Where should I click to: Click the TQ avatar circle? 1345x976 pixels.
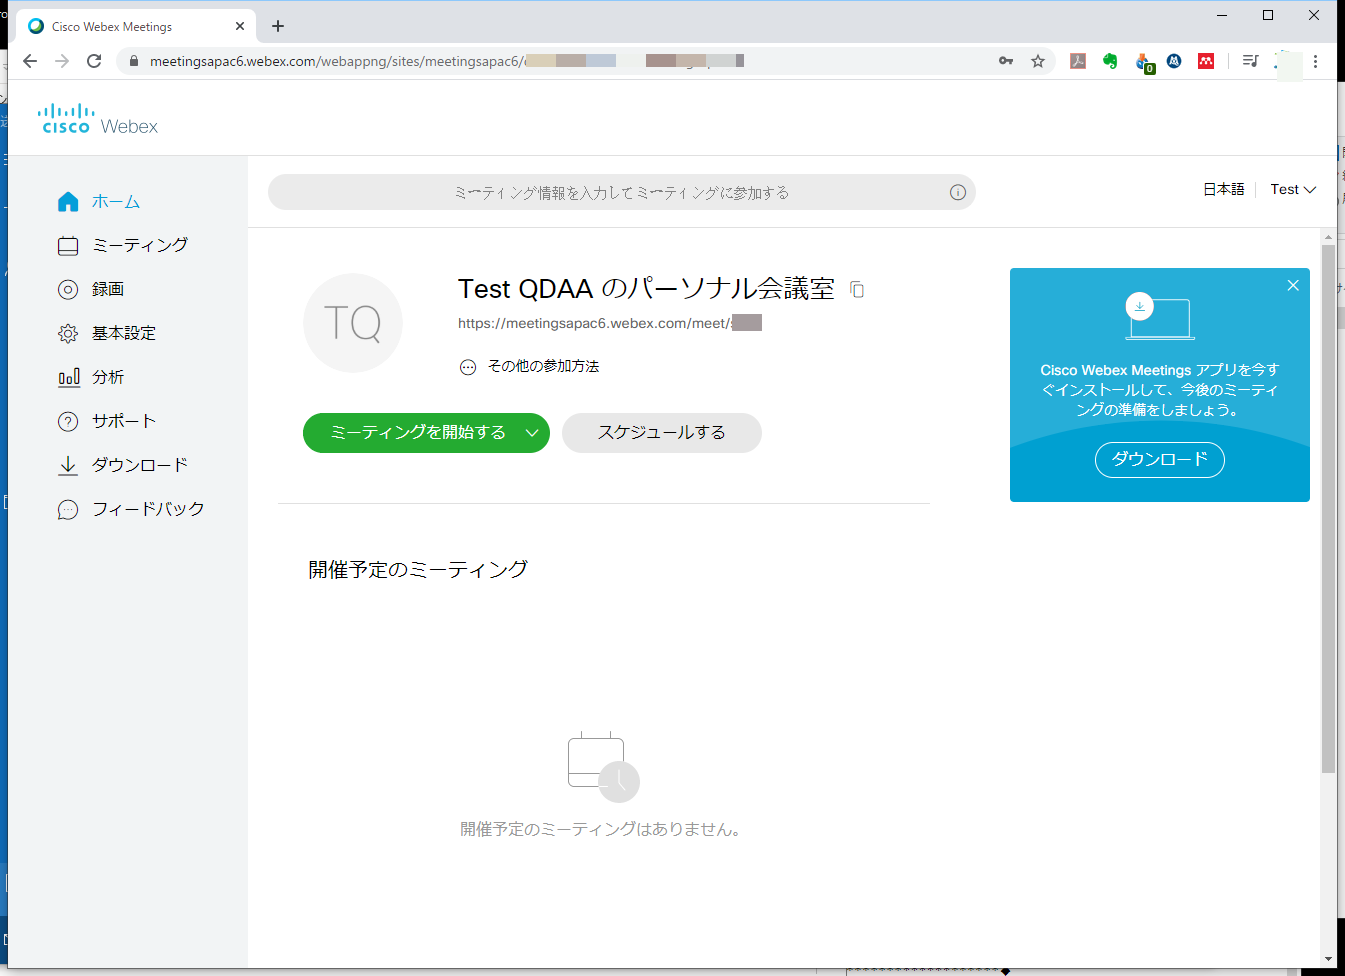click(x=353, y=323)
